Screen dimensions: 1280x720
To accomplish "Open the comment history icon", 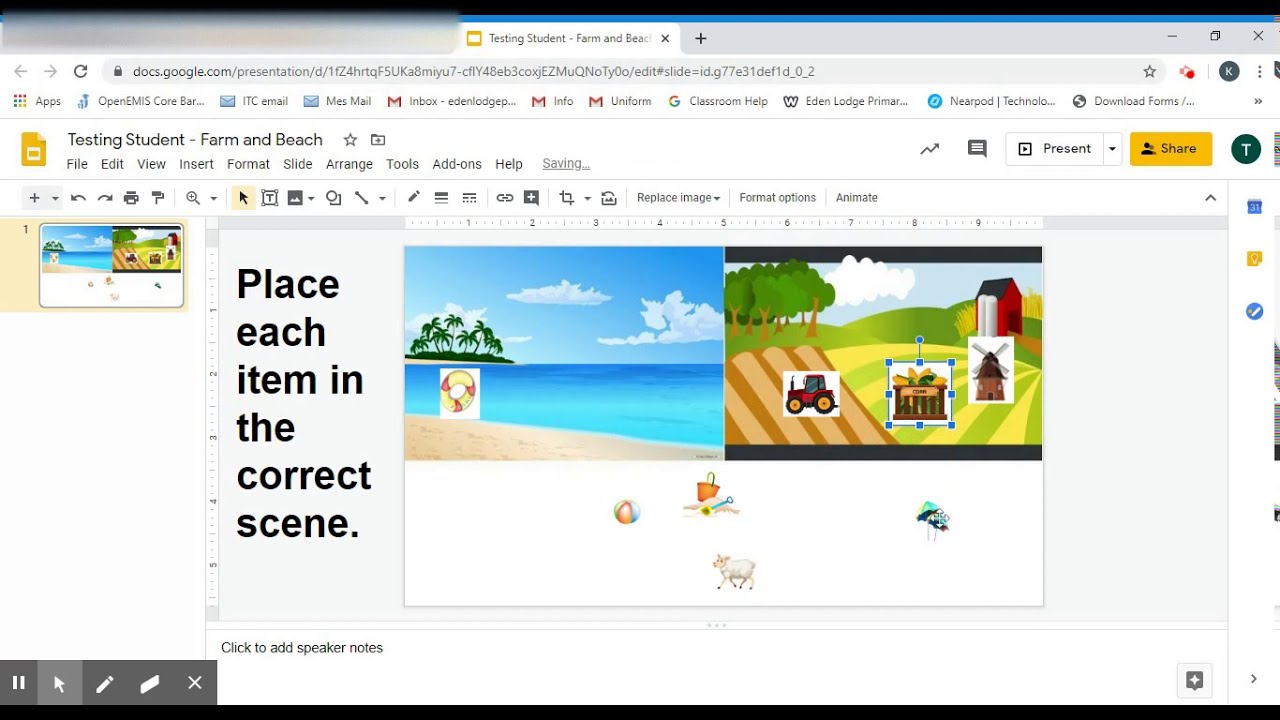I will (x=977, y=149).
